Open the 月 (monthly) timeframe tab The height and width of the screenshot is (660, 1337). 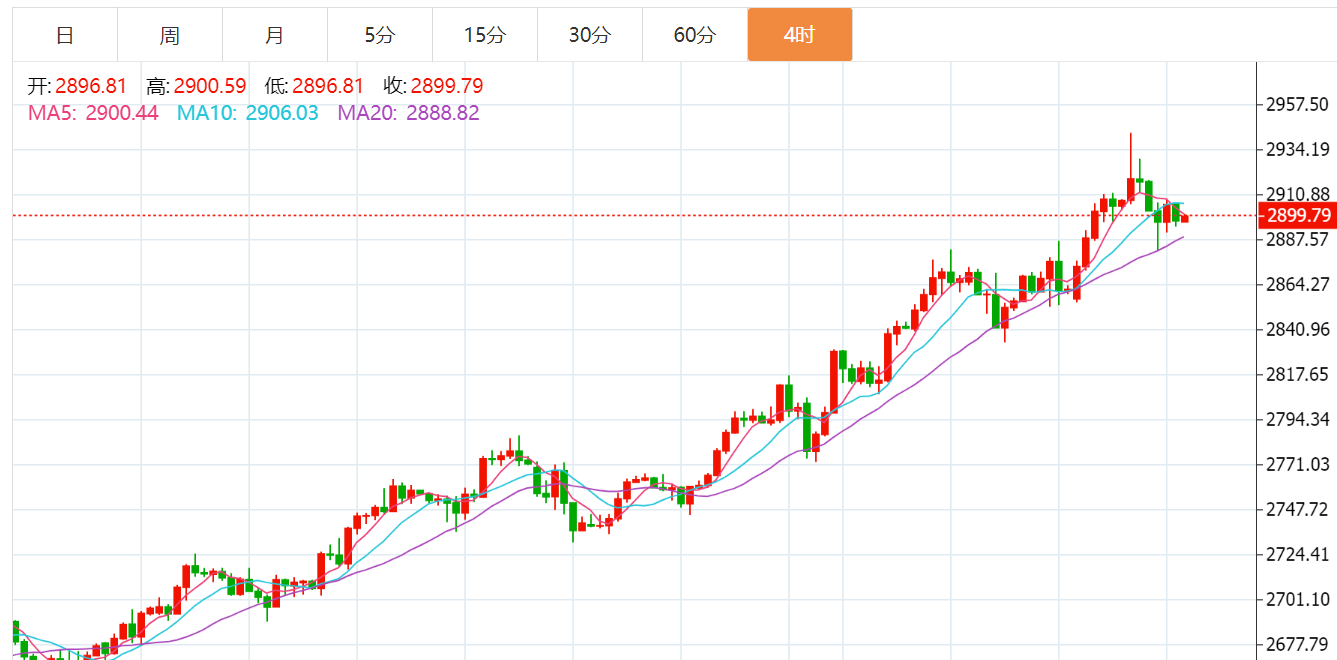click(275, 35)
